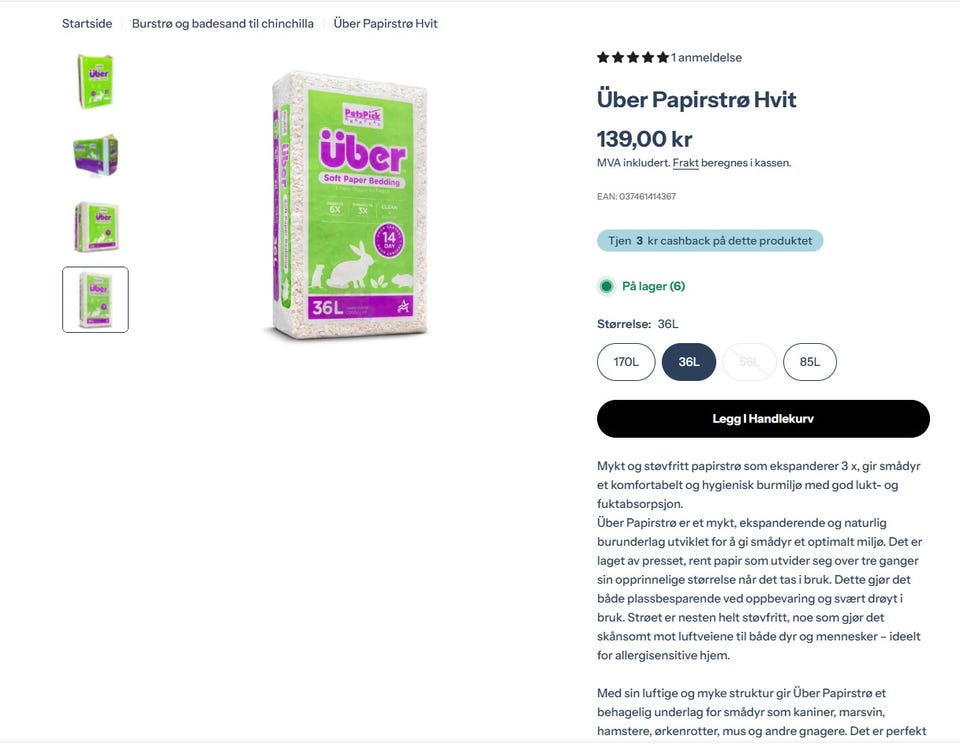Click the Über Papirstrø Hvit product title
The height and width of the screenshot is (754, 960).
click(696, 99)
